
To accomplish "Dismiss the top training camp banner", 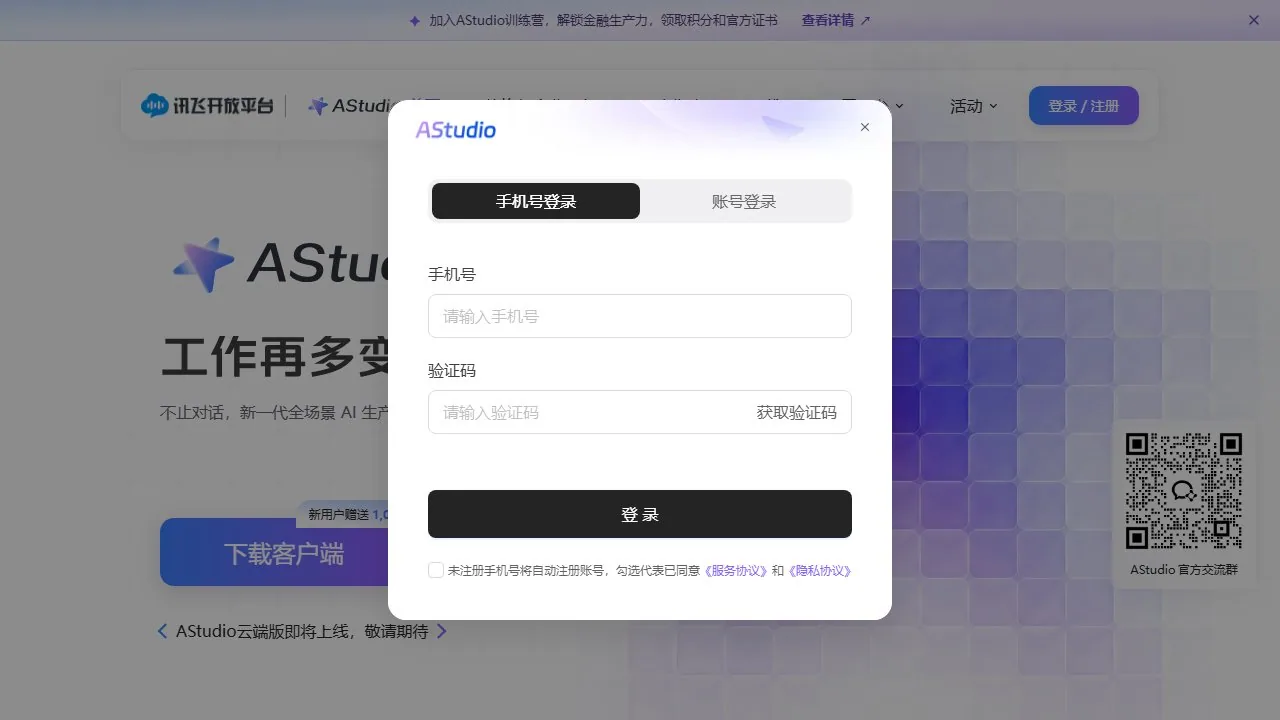I will (x=1254, y=20).
